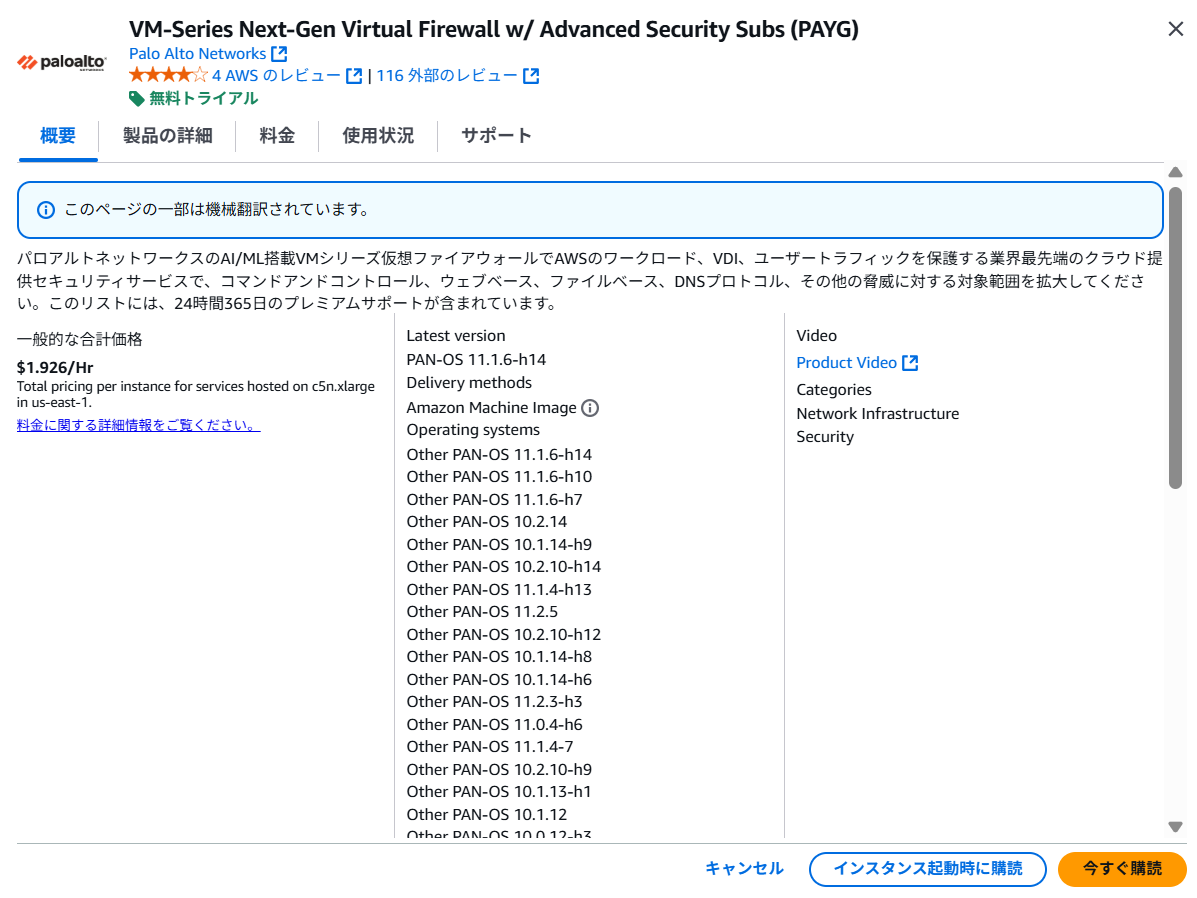Click the star rating display

168,76
